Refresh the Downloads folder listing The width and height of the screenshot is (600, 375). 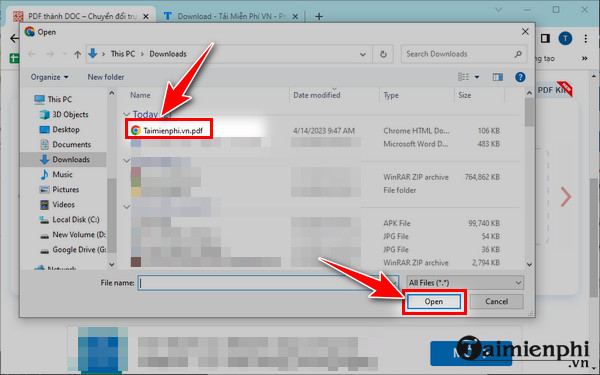click(383, 54)
